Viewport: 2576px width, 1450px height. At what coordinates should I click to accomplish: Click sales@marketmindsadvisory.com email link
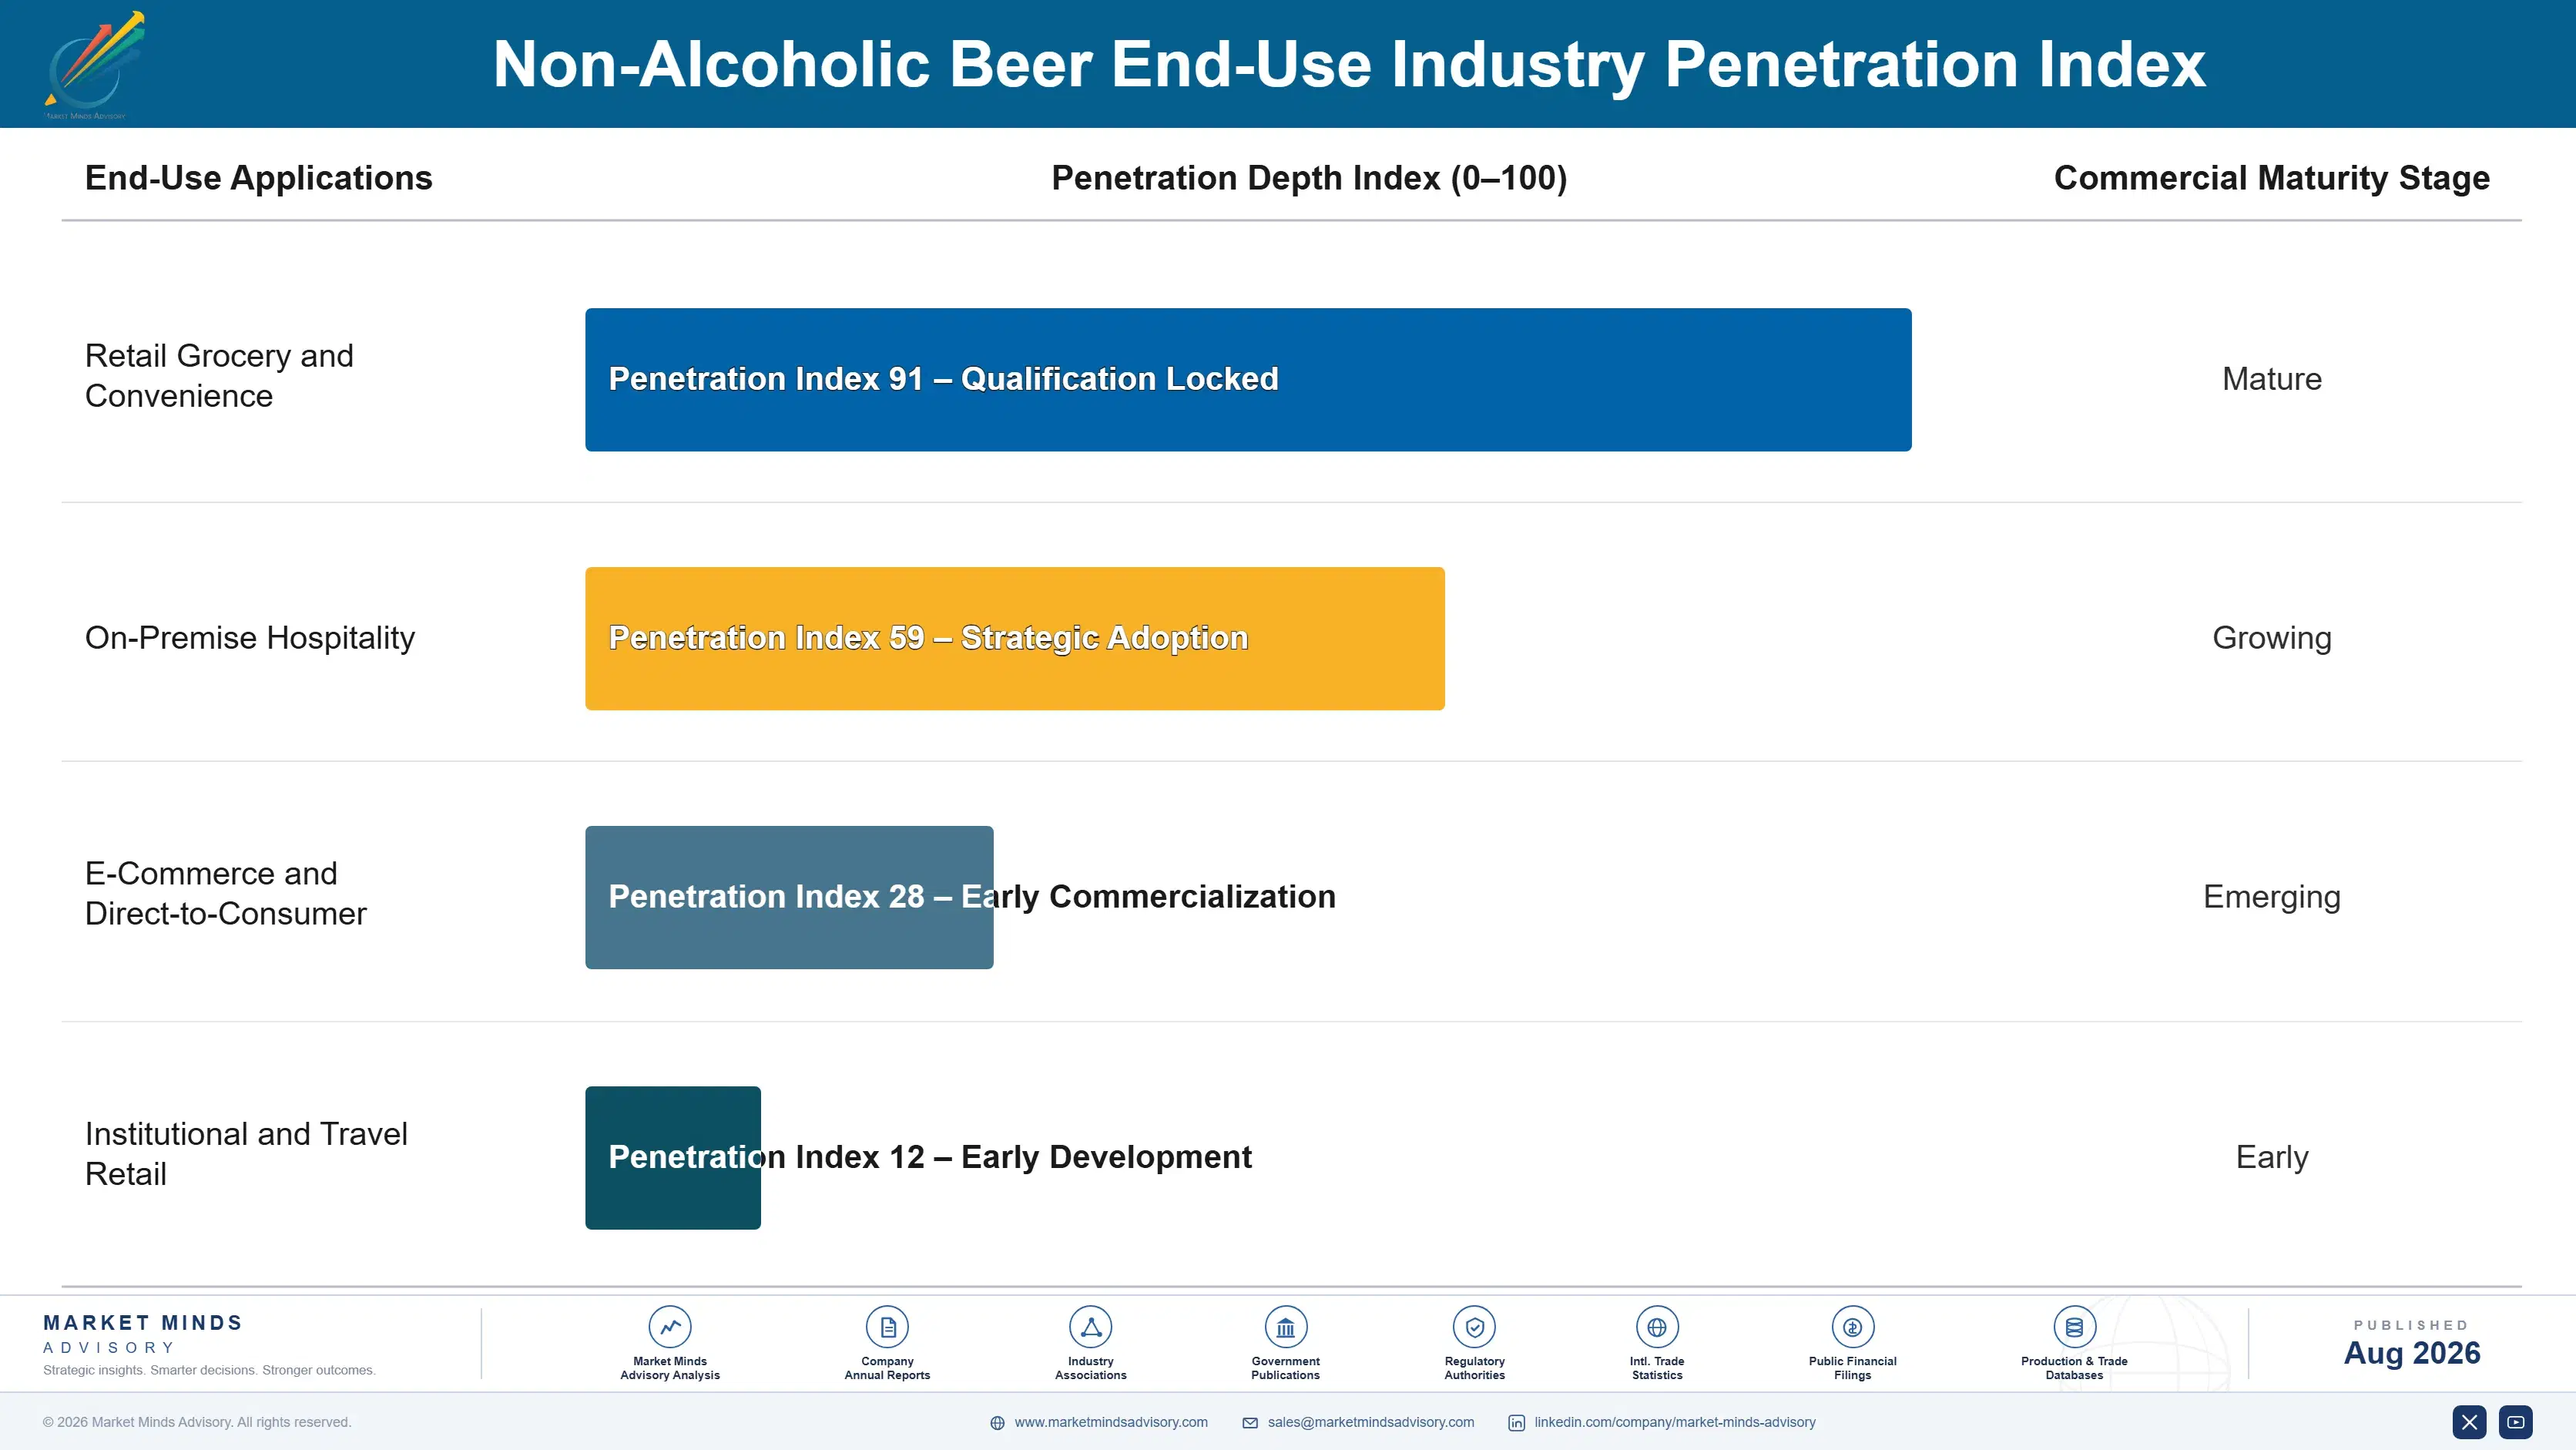click(x=1371, y=1422)
